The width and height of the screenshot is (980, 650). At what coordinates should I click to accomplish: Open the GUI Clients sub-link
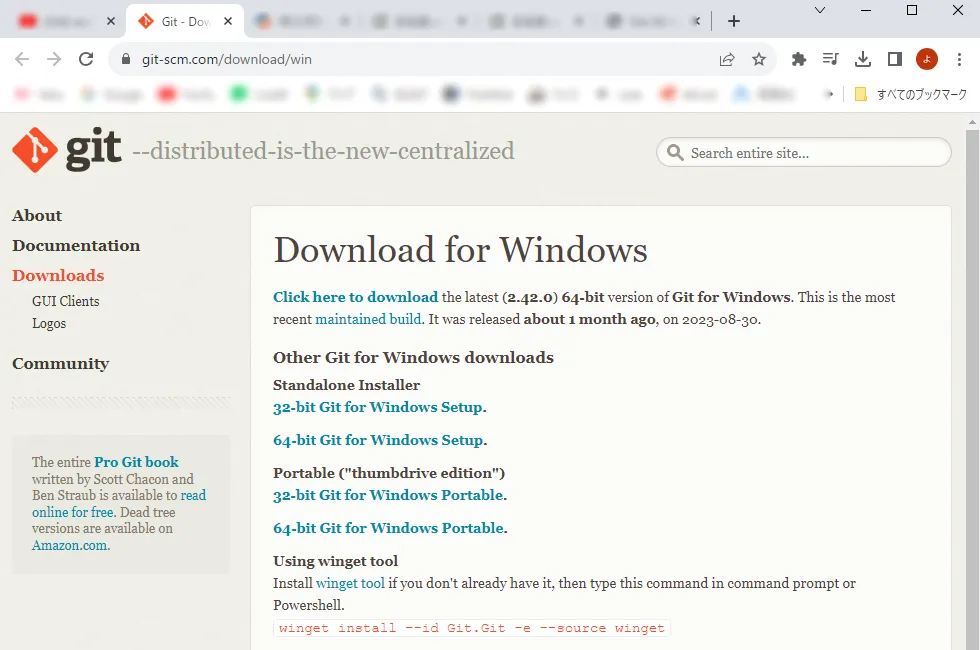point(66,301)
